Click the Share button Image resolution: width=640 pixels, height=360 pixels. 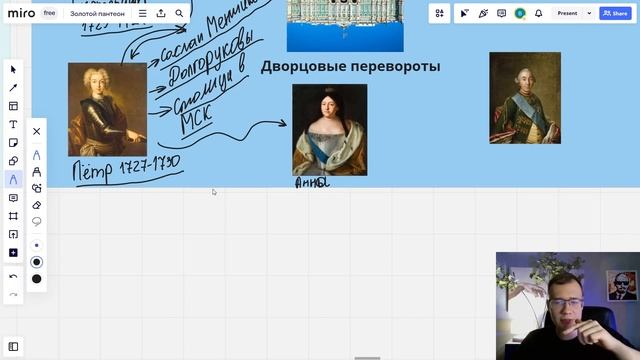[x=615, y=13]
